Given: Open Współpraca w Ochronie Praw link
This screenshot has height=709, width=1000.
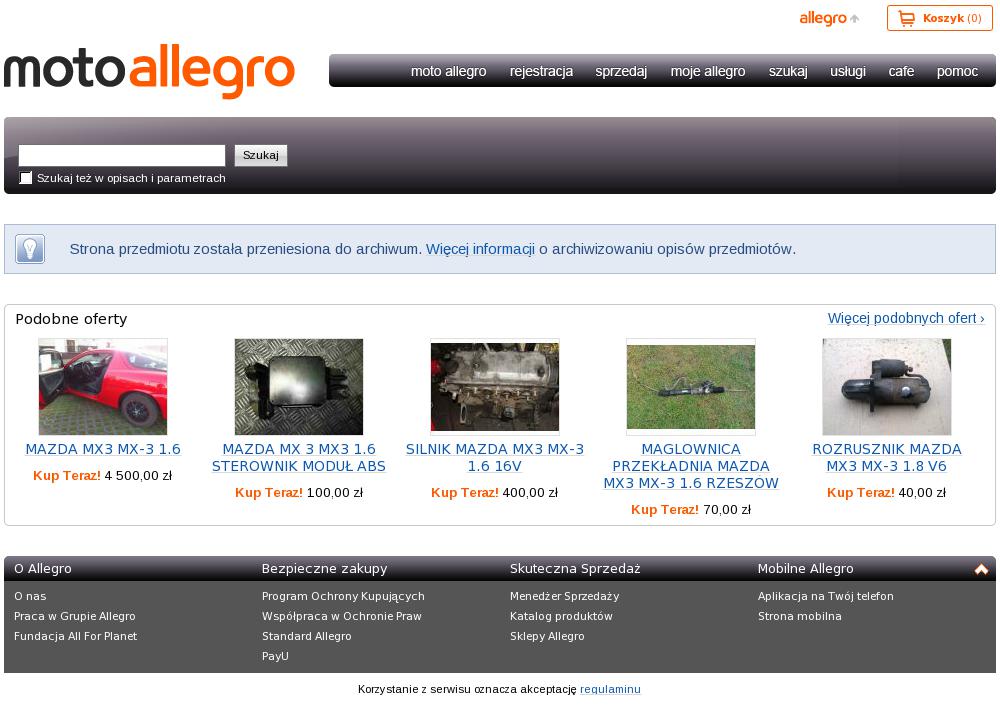Looking at the screenshot, I should pos(342,616).
